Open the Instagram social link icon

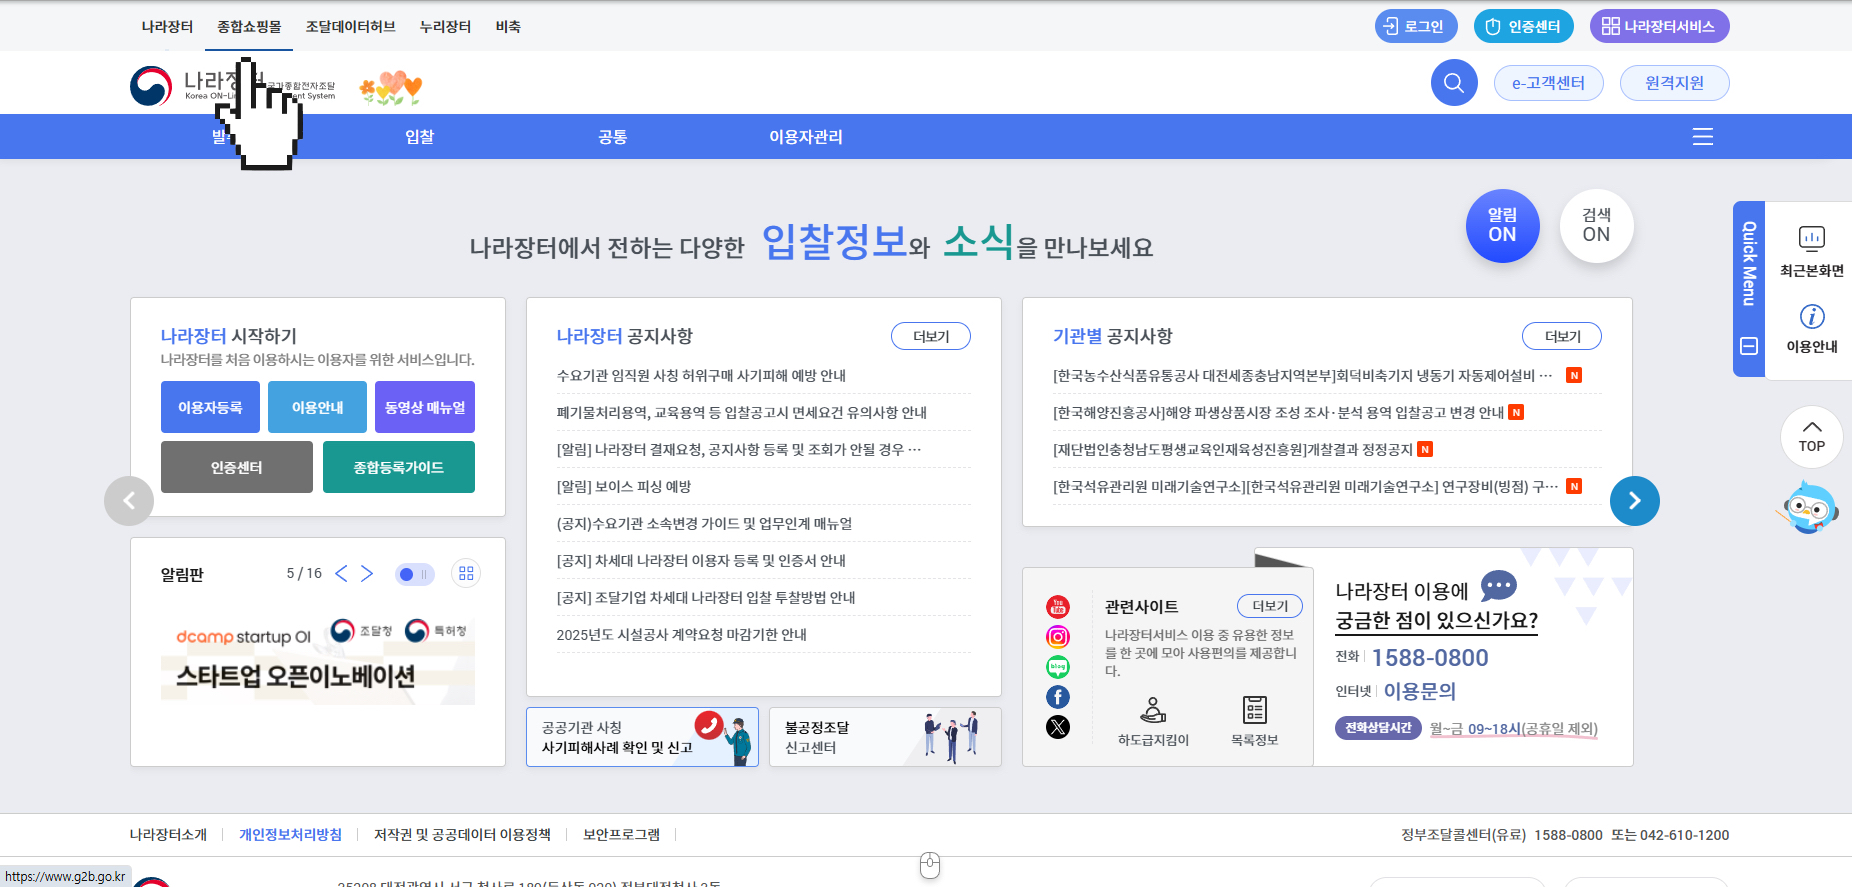click(1058, 637)
